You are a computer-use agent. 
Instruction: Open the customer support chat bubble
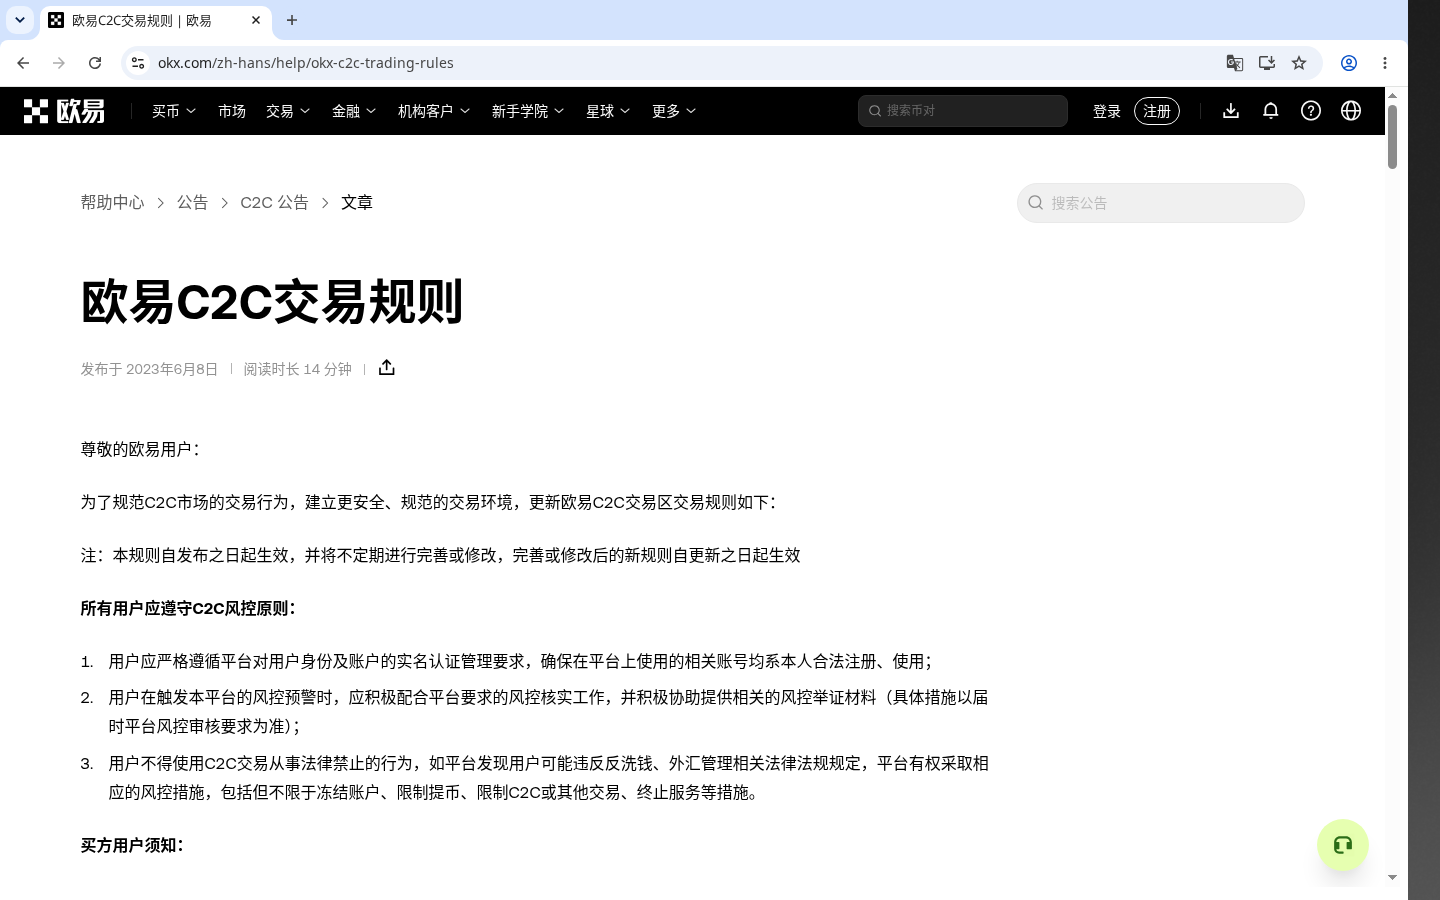coord(1343,845)
